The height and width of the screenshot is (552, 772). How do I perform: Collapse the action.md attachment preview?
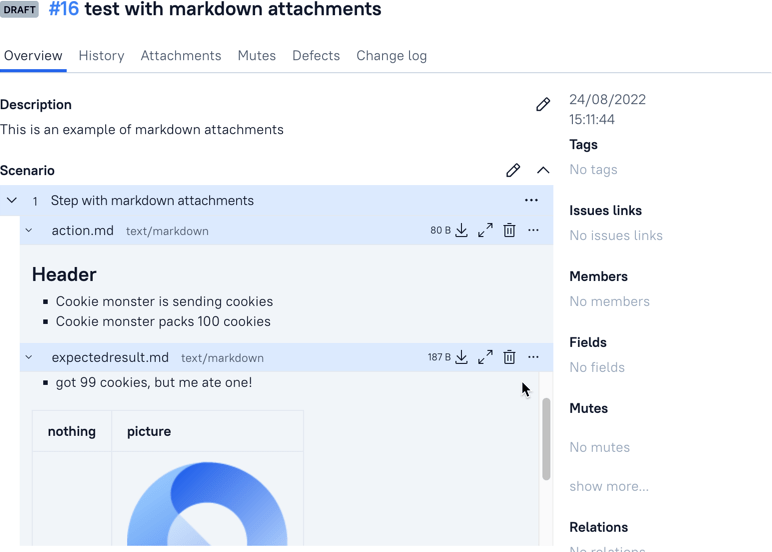(x=29, y=231)
